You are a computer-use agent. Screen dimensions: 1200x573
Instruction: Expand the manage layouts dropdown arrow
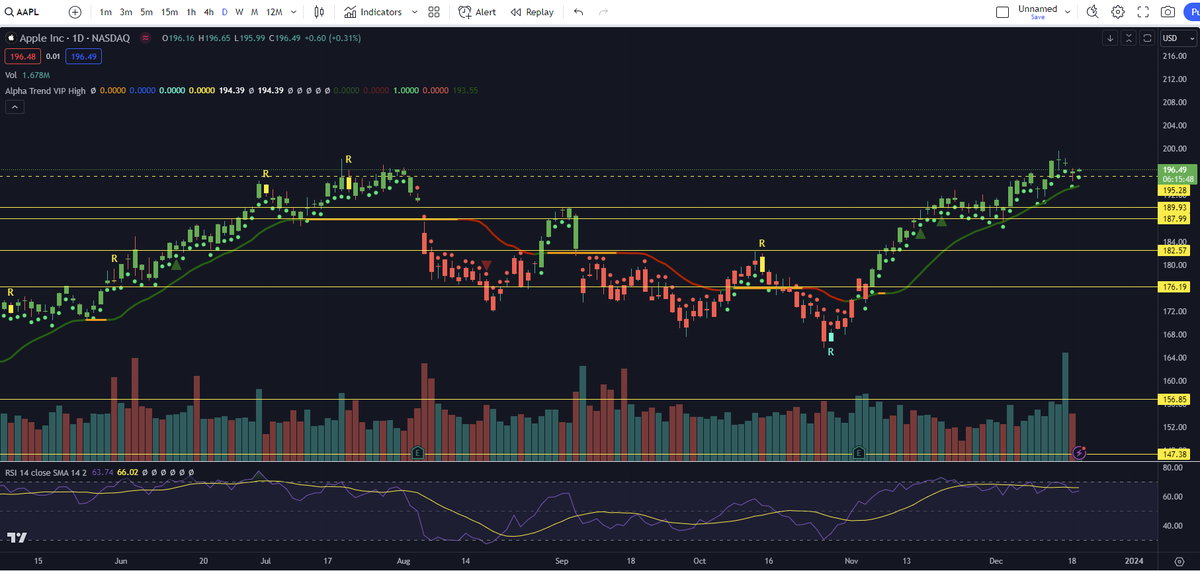point(1068,12)
